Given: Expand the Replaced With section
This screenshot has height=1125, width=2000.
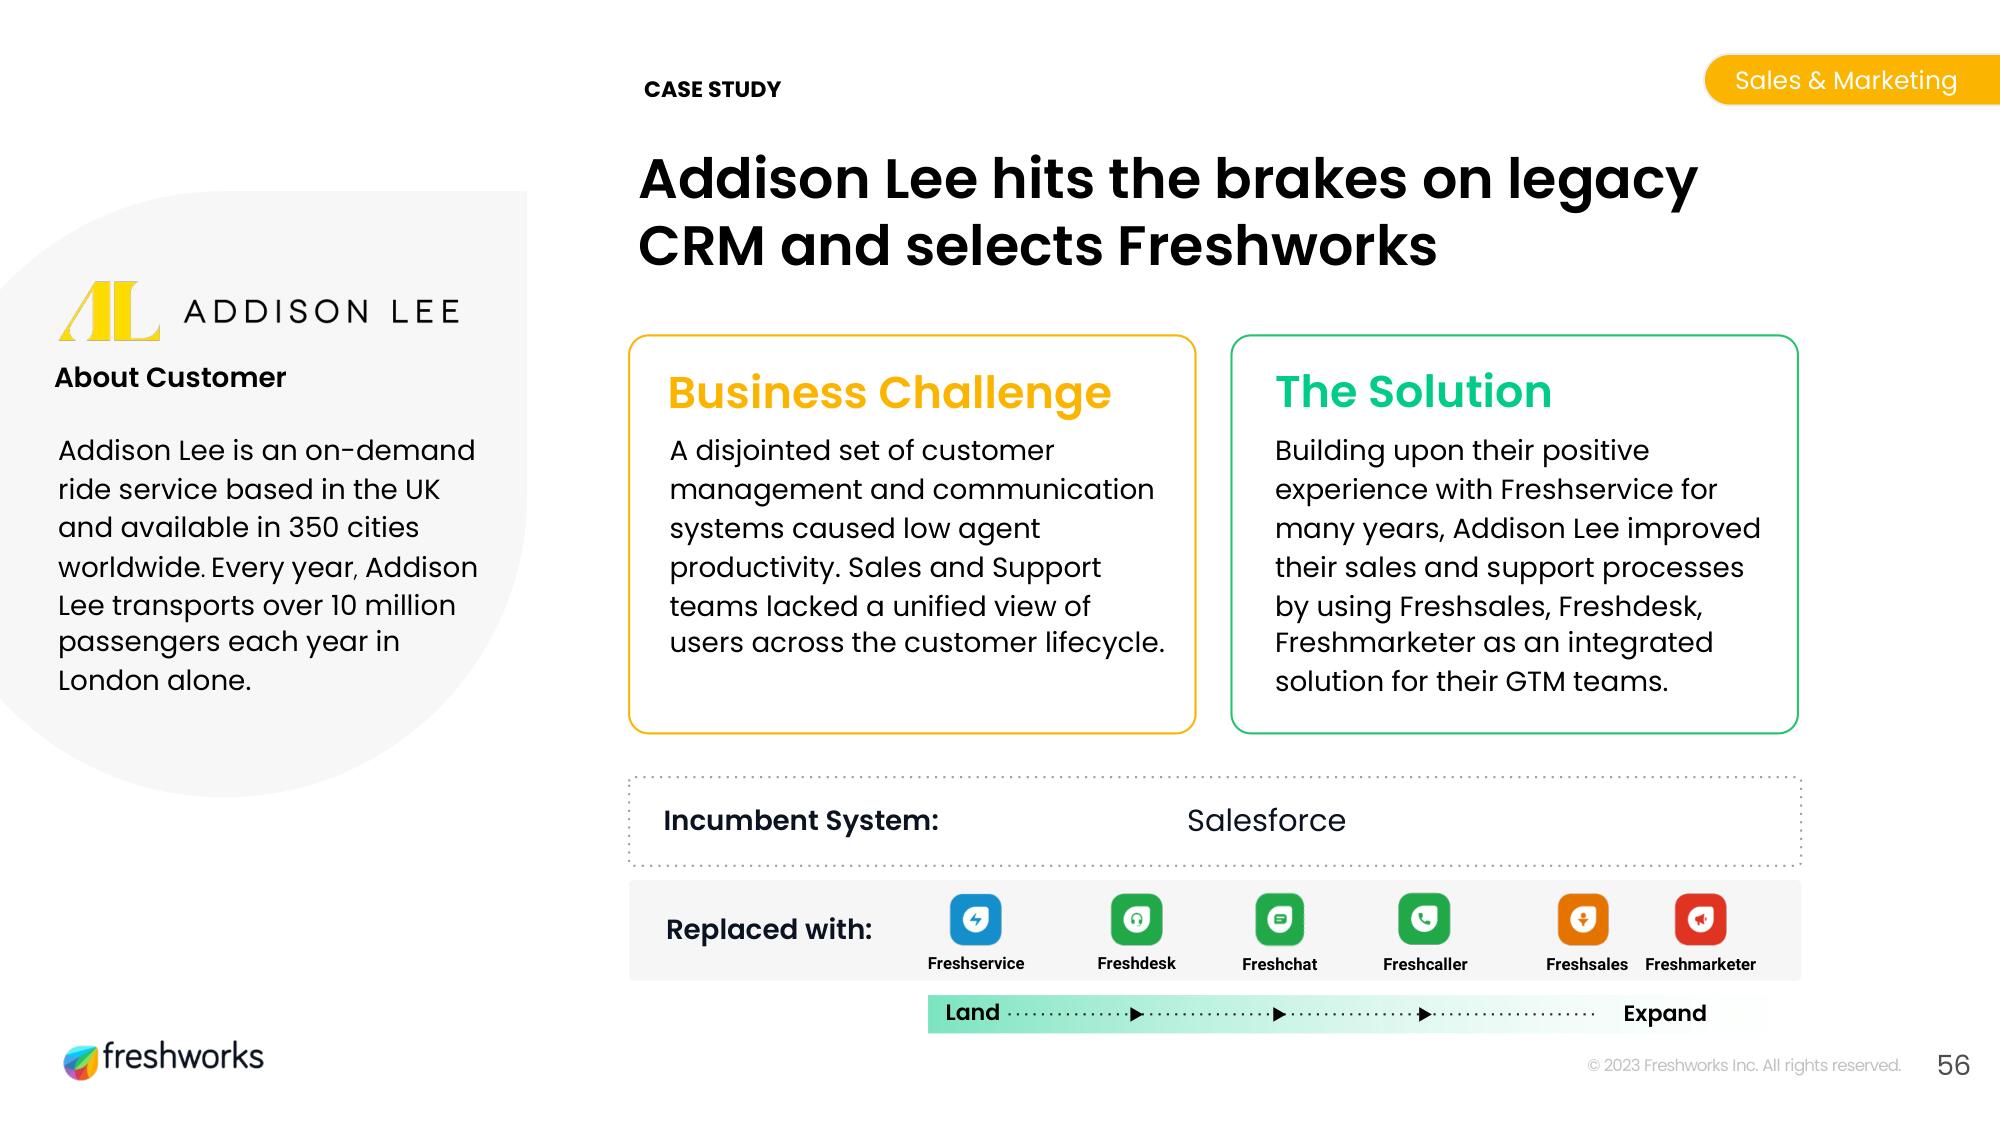Looking at the screenshot, I should click(x=1661, y=1012).
